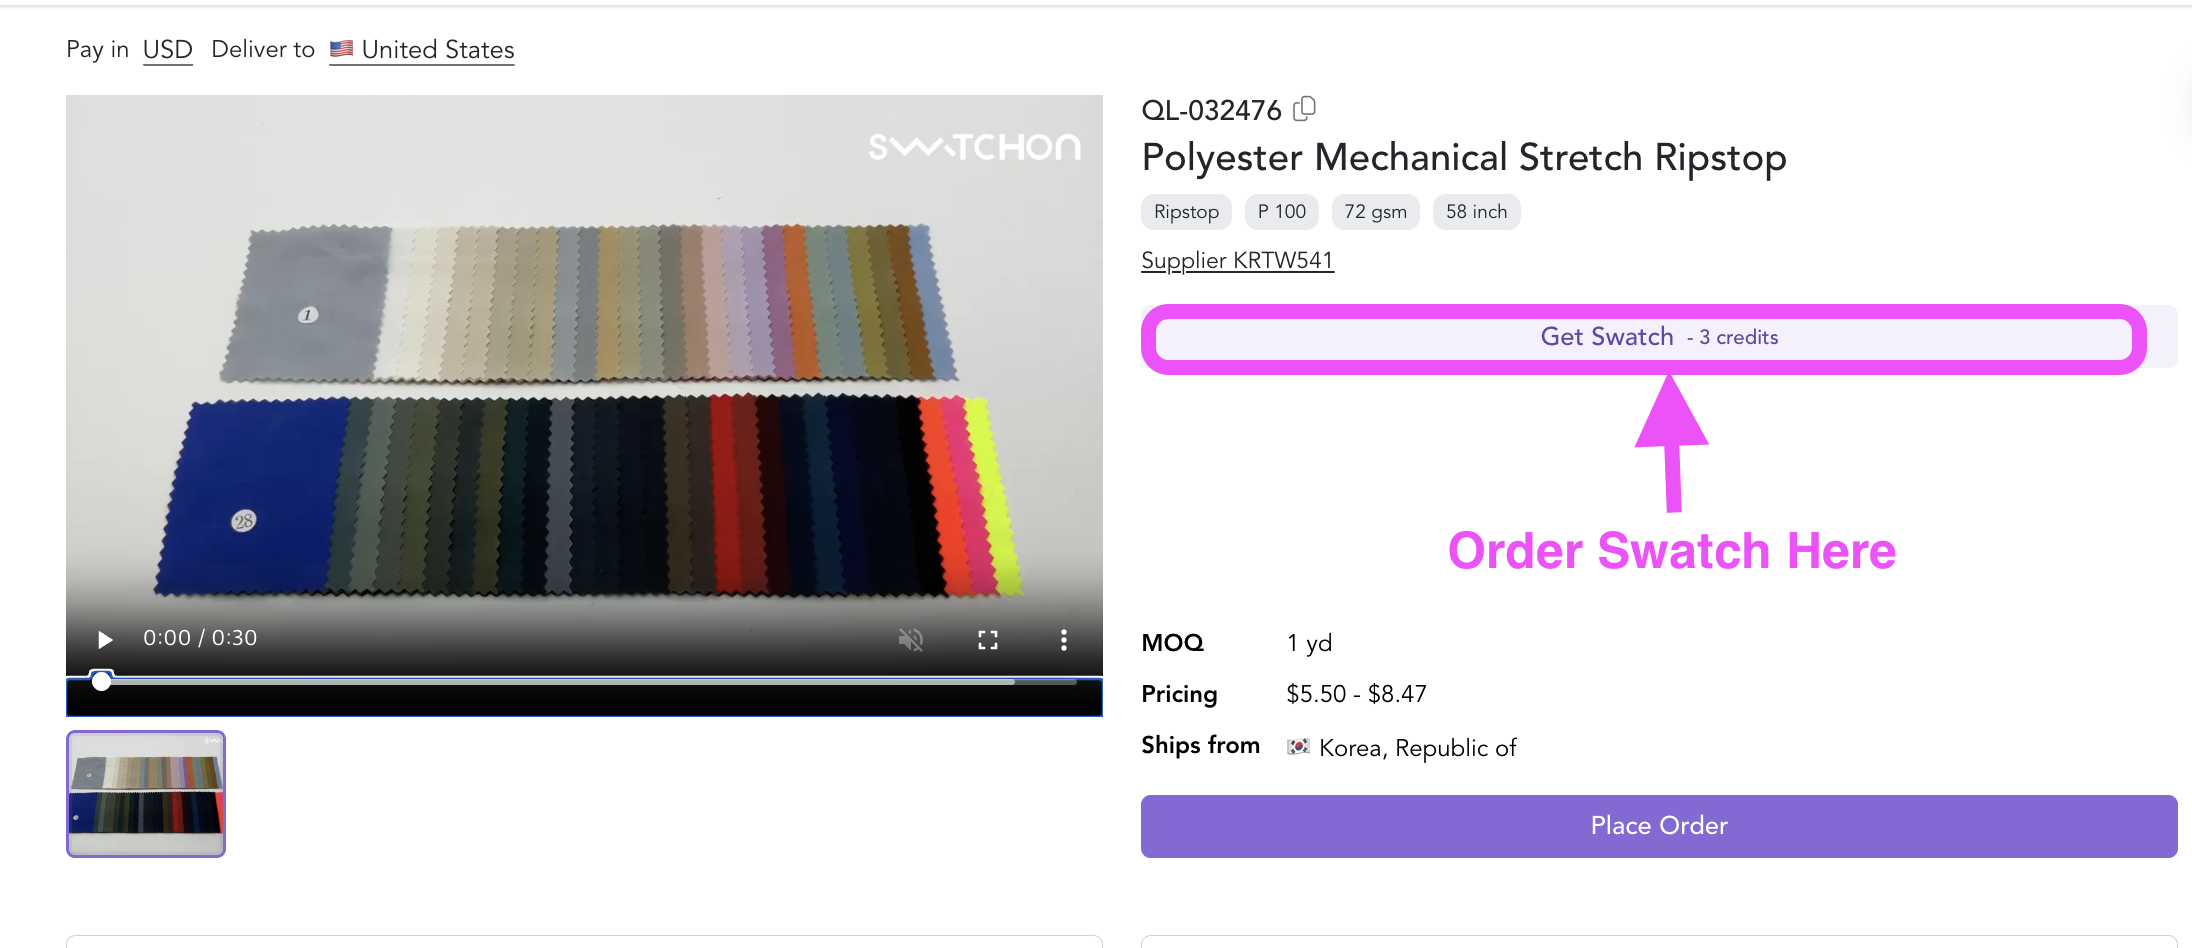Copy the QL-032476 product code
2192x948 pixels.
click(x=1304, y=109)
